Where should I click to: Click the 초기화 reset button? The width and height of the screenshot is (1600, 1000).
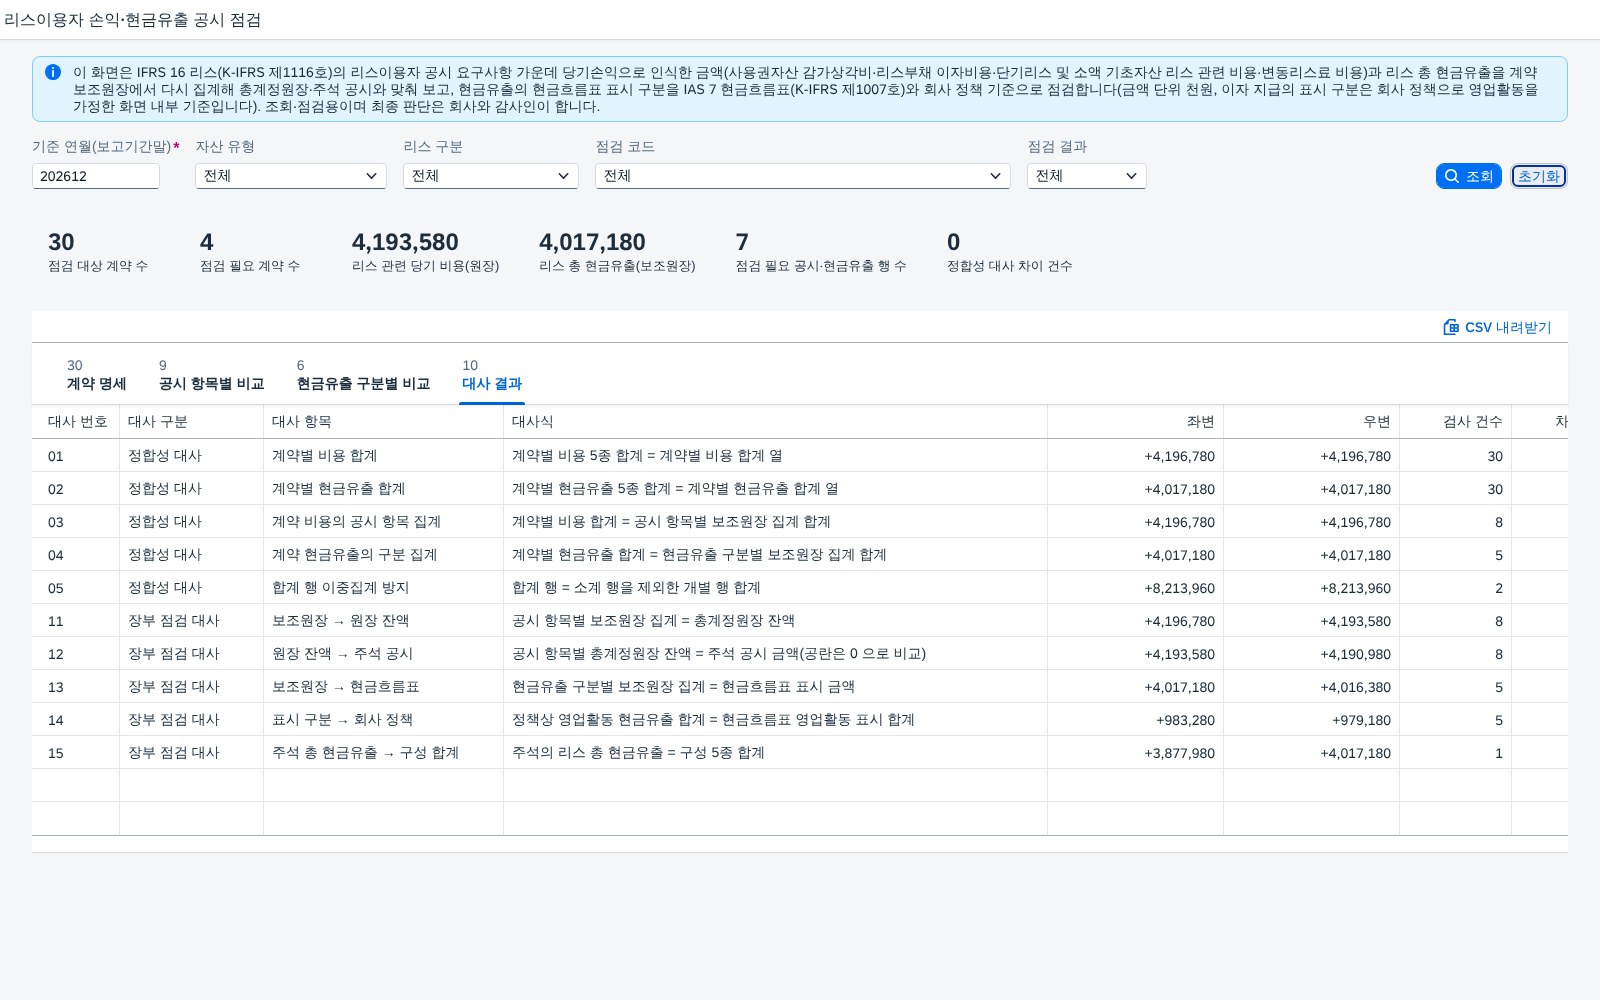click(1538, 176)
